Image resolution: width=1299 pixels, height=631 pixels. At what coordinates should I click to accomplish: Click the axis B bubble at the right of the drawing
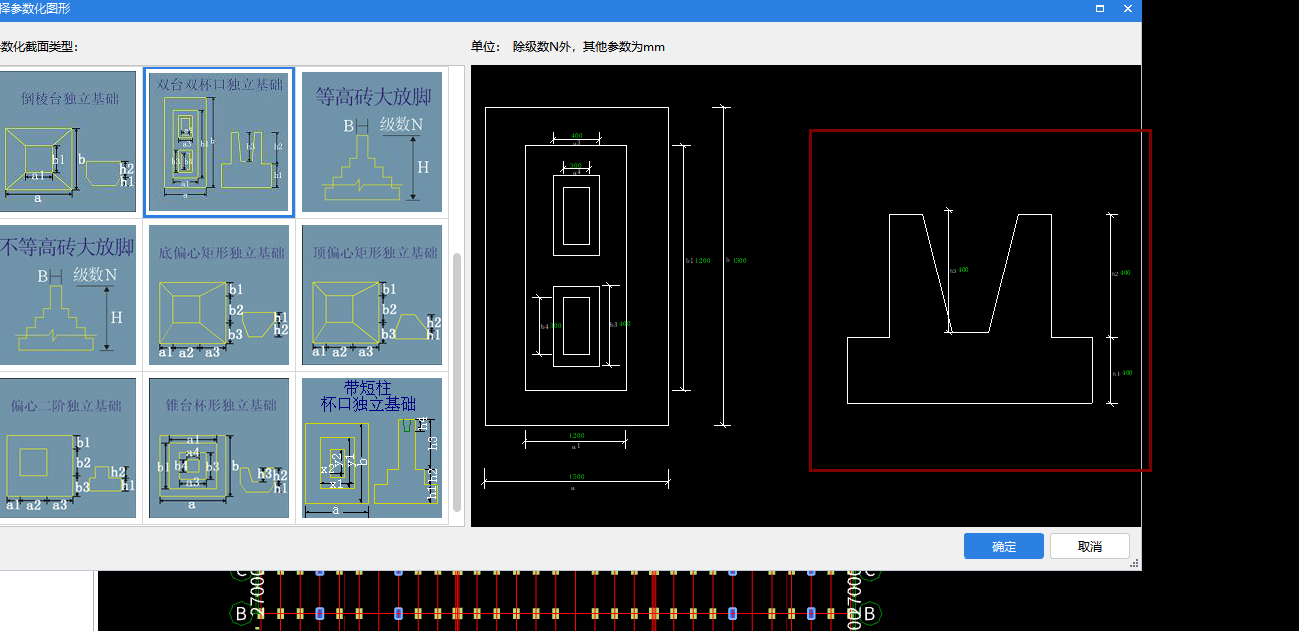point(868,613)
